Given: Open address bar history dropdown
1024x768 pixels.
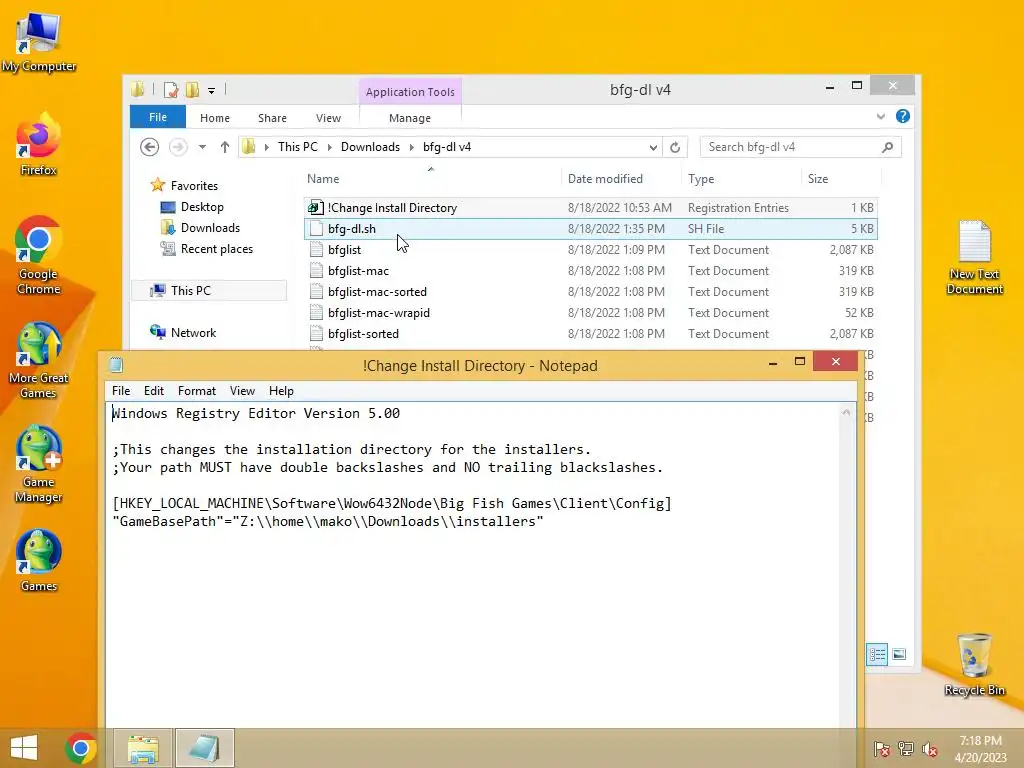Looking at the screenshot, I should point(652,148).
